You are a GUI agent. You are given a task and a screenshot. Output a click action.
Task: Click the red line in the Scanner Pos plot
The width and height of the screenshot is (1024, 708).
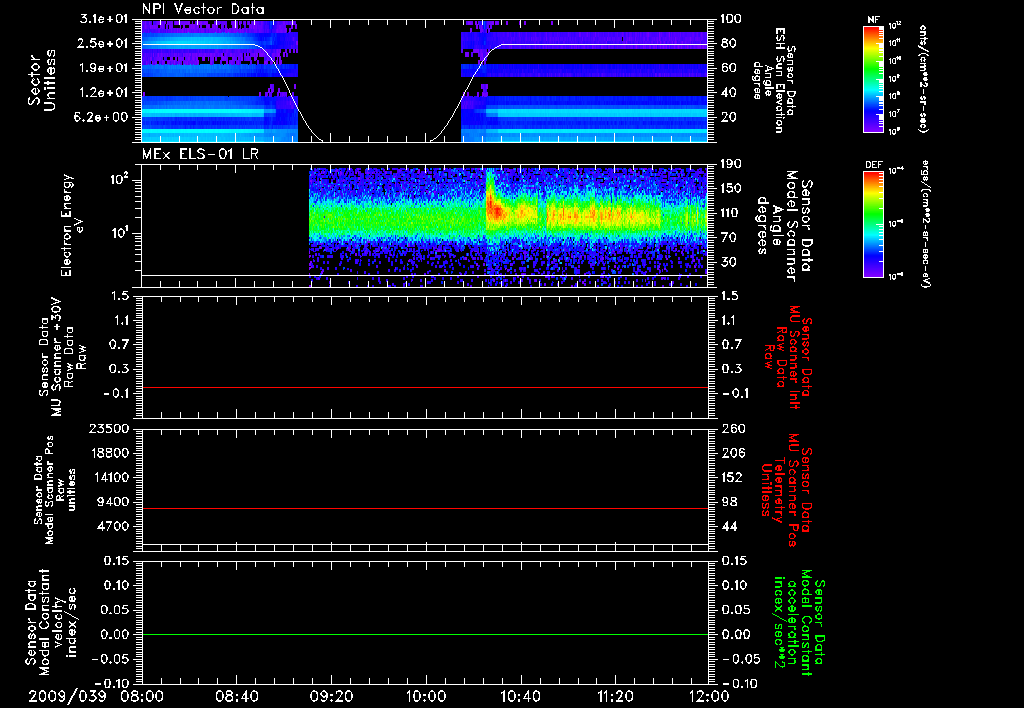tap(424, 508)
